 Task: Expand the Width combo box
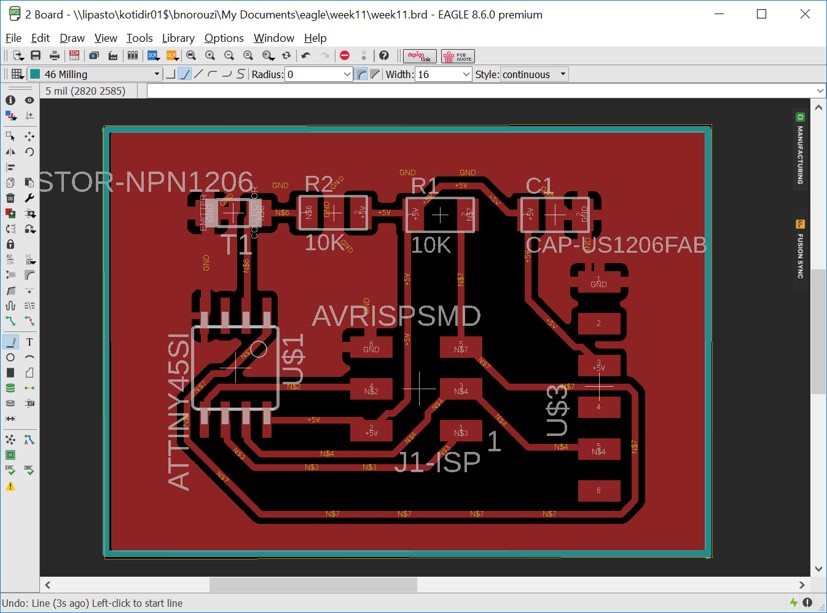point(466,74)
